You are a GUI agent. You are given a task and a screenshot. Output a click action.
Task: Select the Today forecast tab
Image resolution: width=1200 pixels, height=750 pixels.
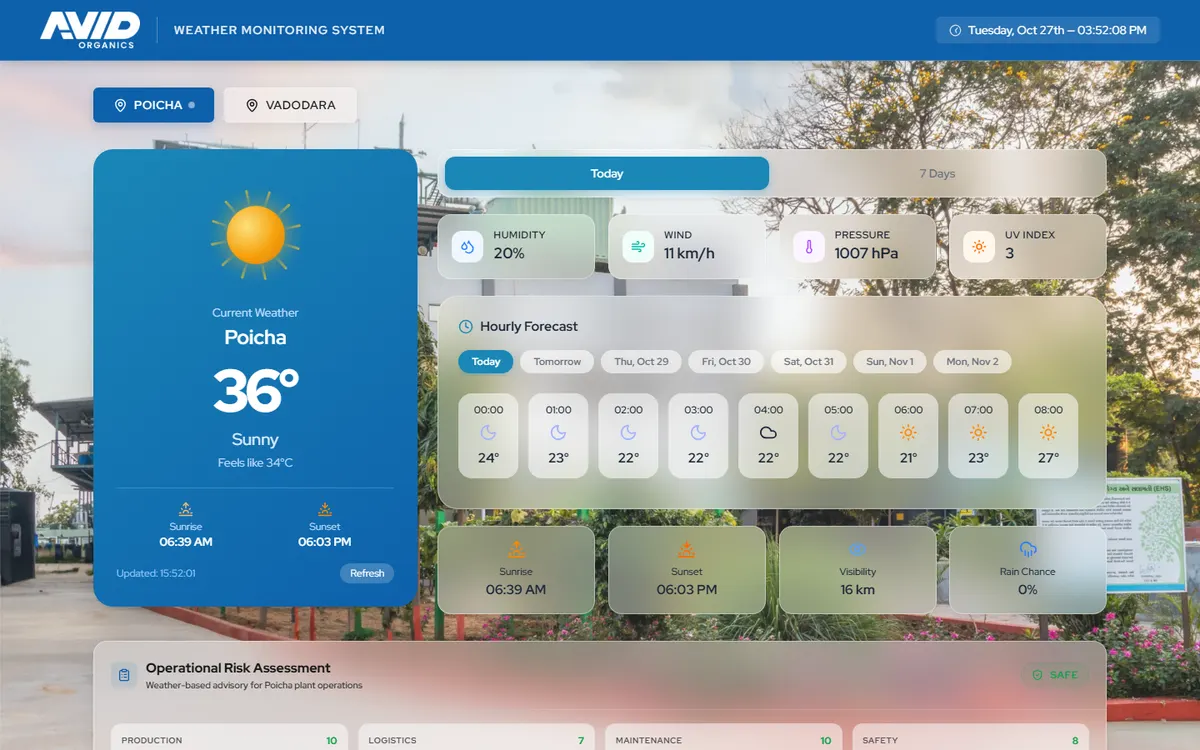(x=607, y=173)
